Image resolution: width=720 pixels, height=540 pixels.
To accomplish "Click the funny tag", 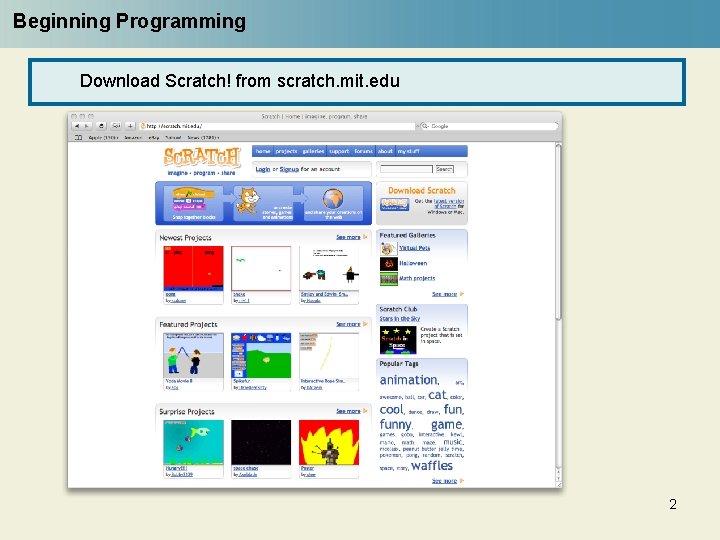I will pos(395,425).
